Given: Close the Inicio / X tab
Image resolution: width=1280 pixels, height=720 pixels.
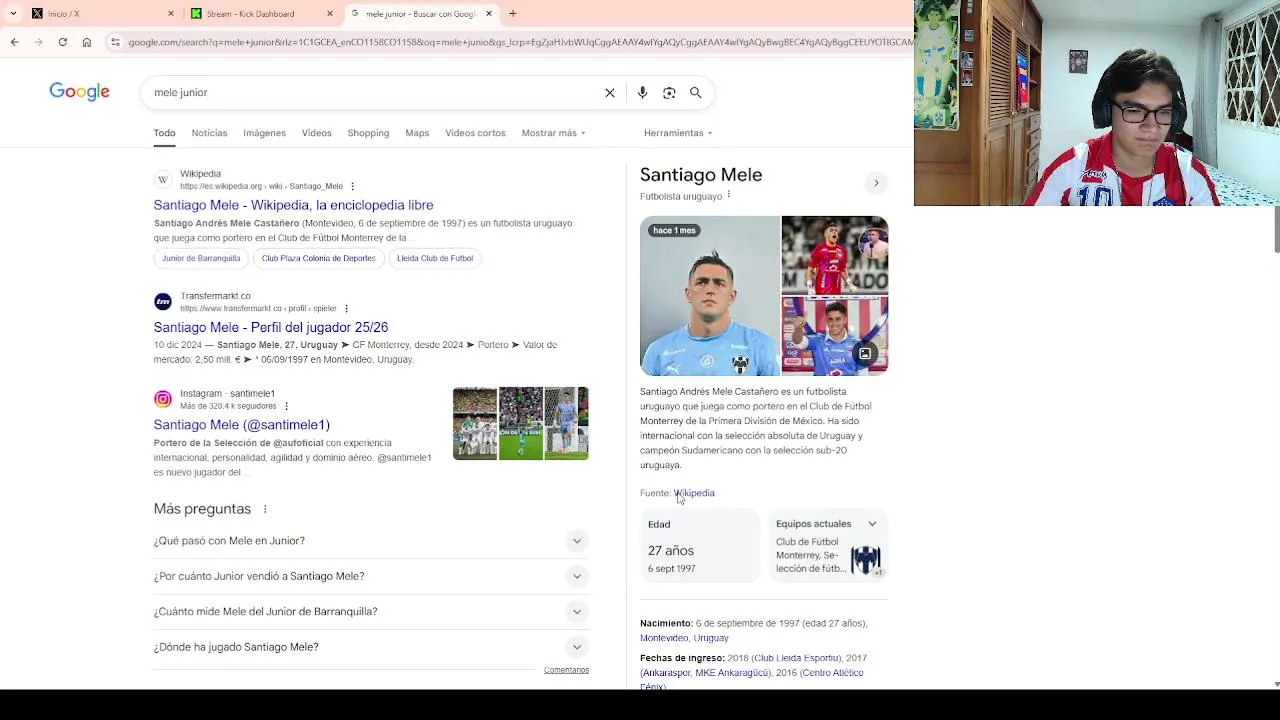Looking at the screenshot, I should (171, 14).
